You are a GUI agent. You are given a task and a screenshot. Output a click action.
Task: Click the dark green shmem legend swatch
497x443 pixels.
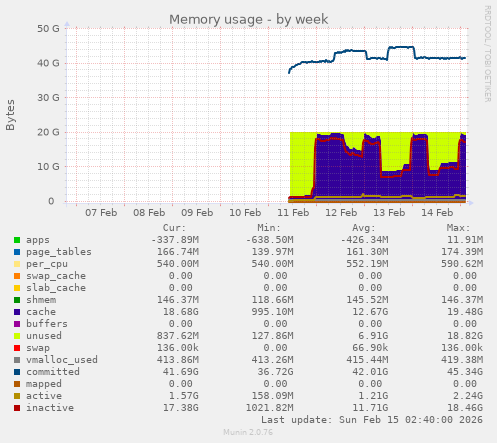click(x=17, y=300)
